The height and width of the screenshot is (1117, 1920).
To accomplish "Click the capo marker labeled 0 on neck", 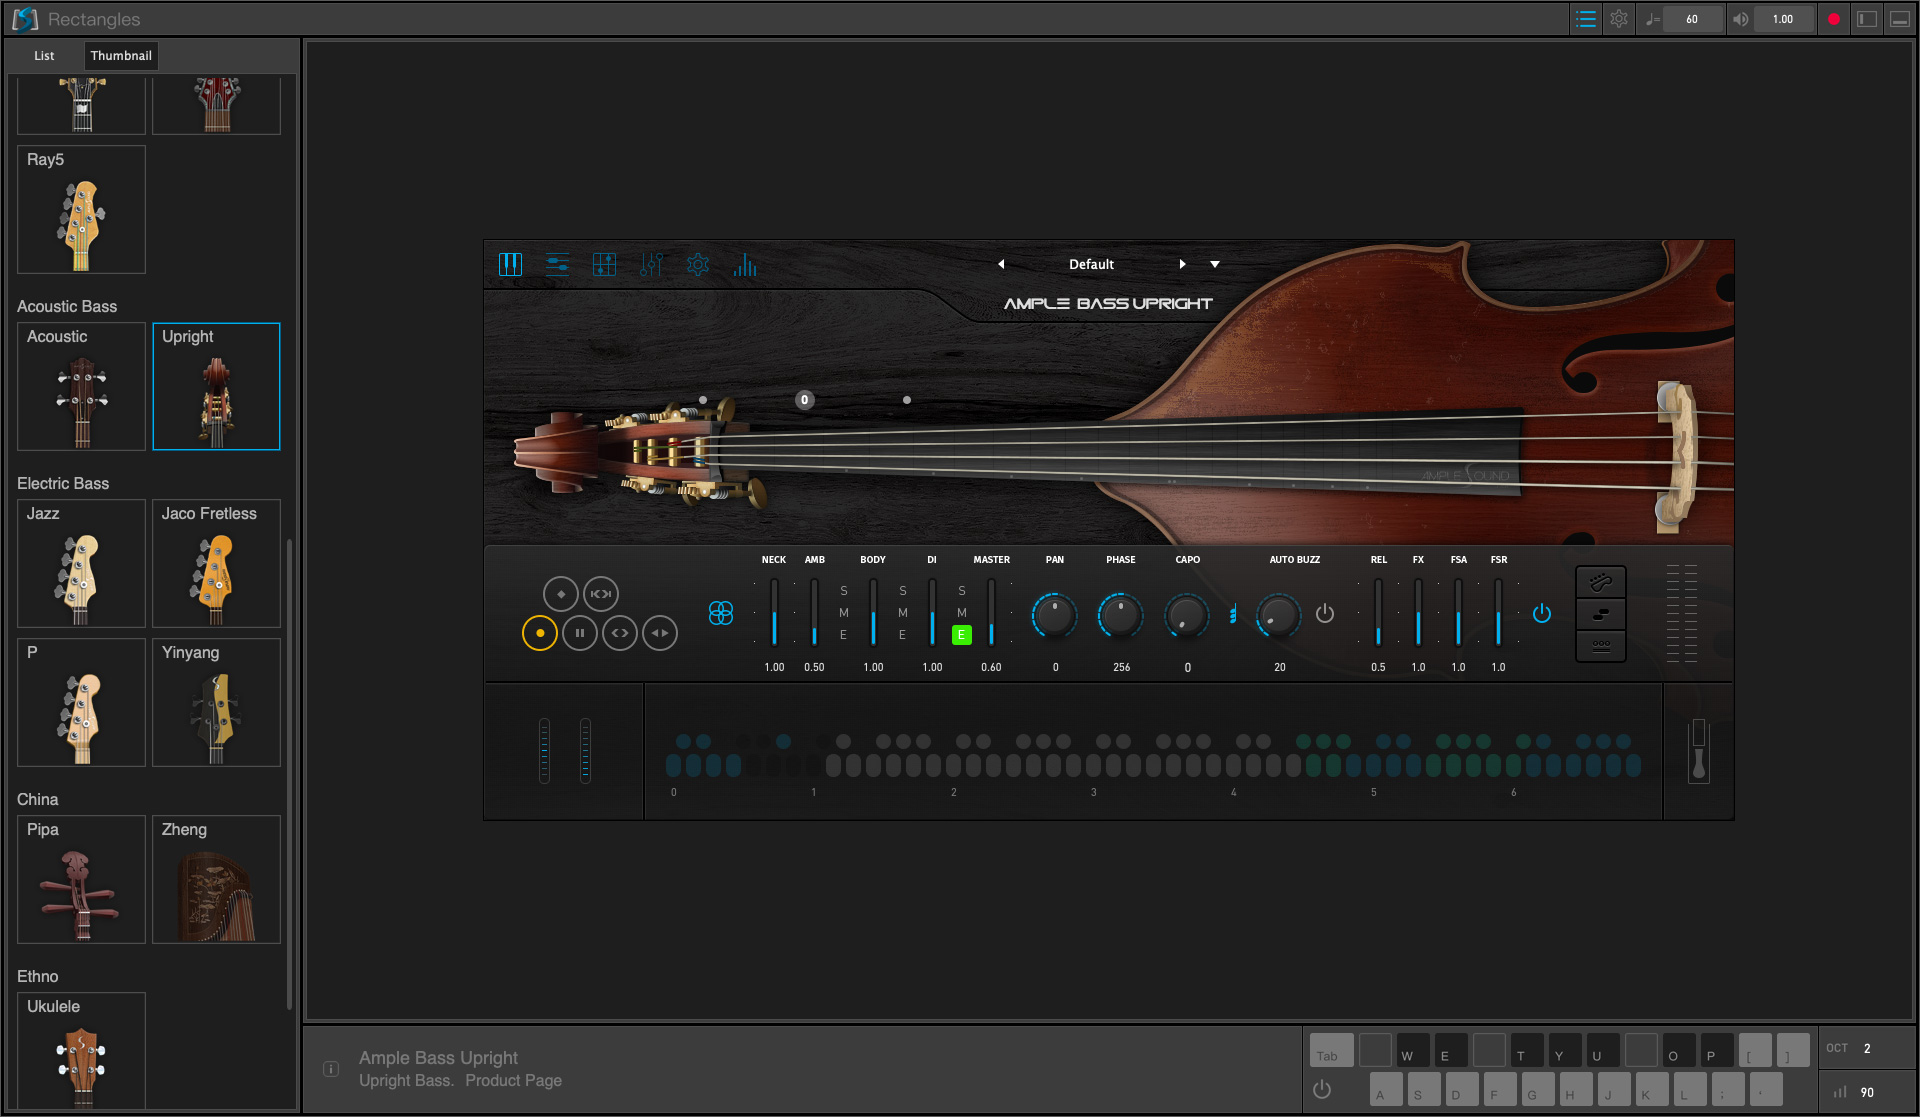I will click(x=804, y=400).
